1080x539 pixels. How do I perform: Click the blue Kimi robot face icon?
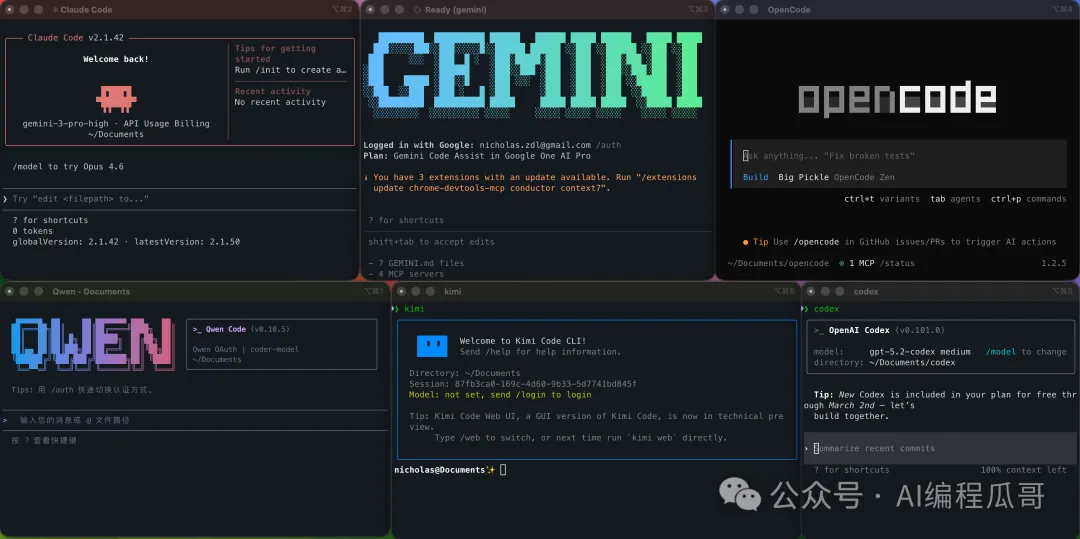click(x=432, y=346)
